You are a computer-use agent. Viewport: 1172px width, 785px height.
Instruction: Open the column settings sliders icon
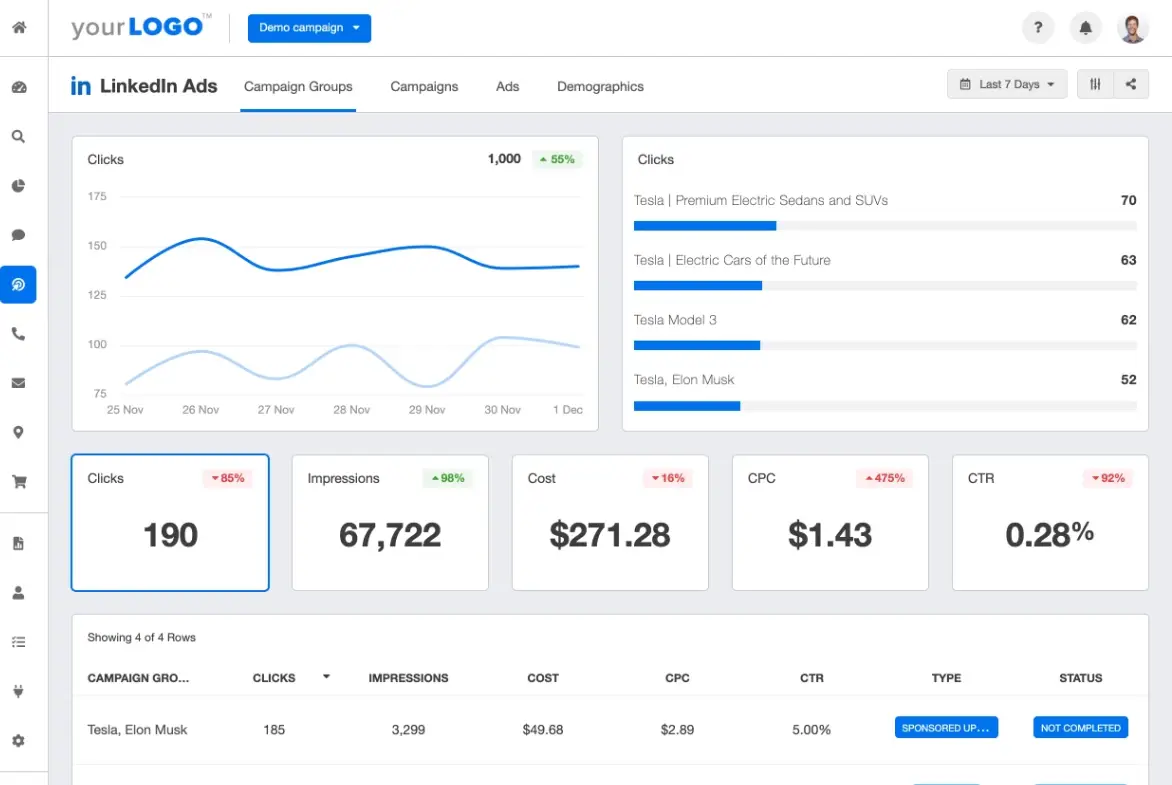[x=1095, y=85]
